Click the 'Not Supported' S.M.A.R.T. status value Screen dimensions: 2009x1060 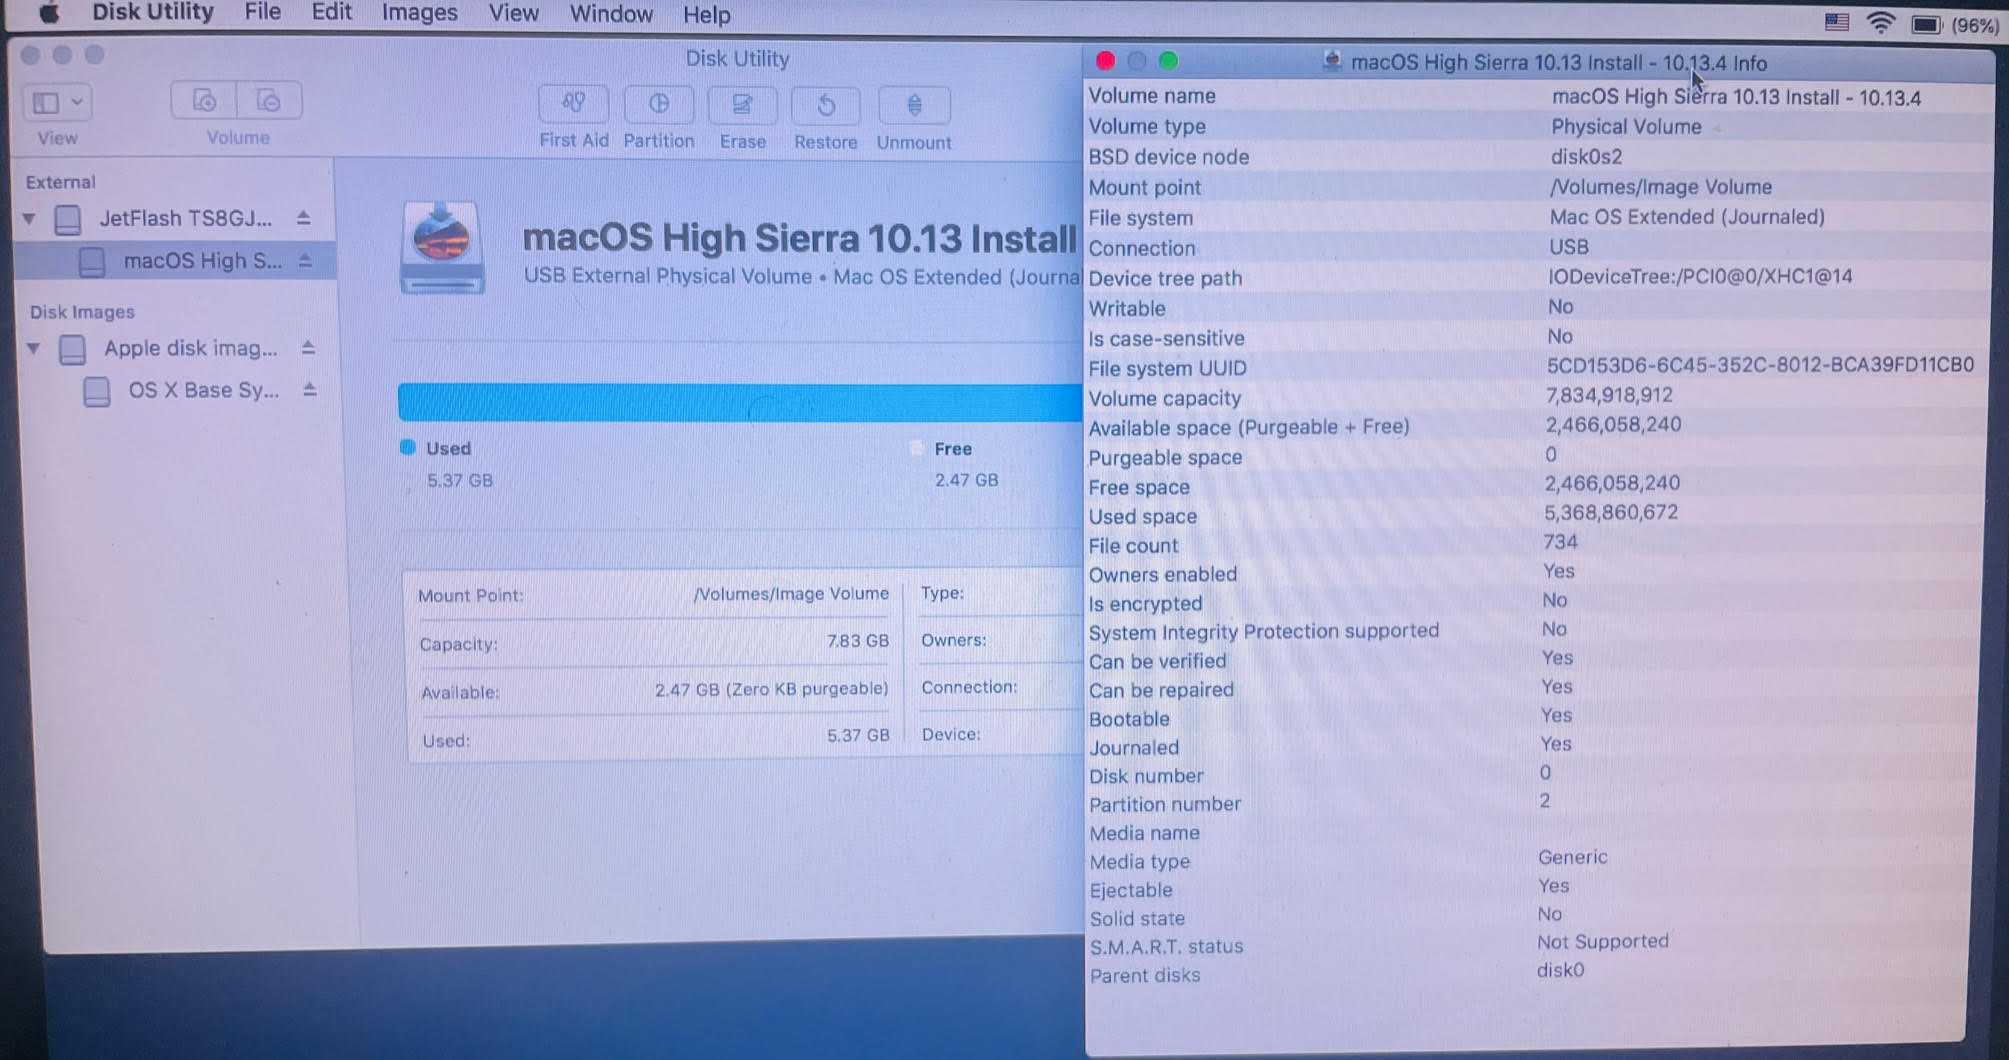1603,941
